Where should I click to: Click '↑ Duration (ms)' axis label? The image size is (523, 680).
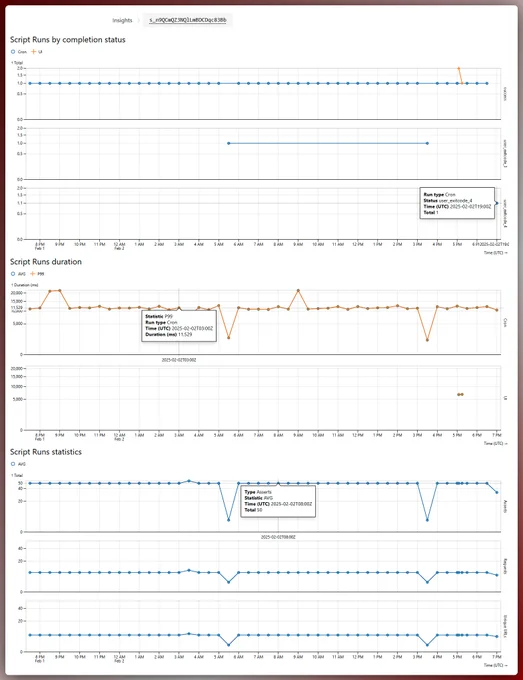[x=25, y=285]
